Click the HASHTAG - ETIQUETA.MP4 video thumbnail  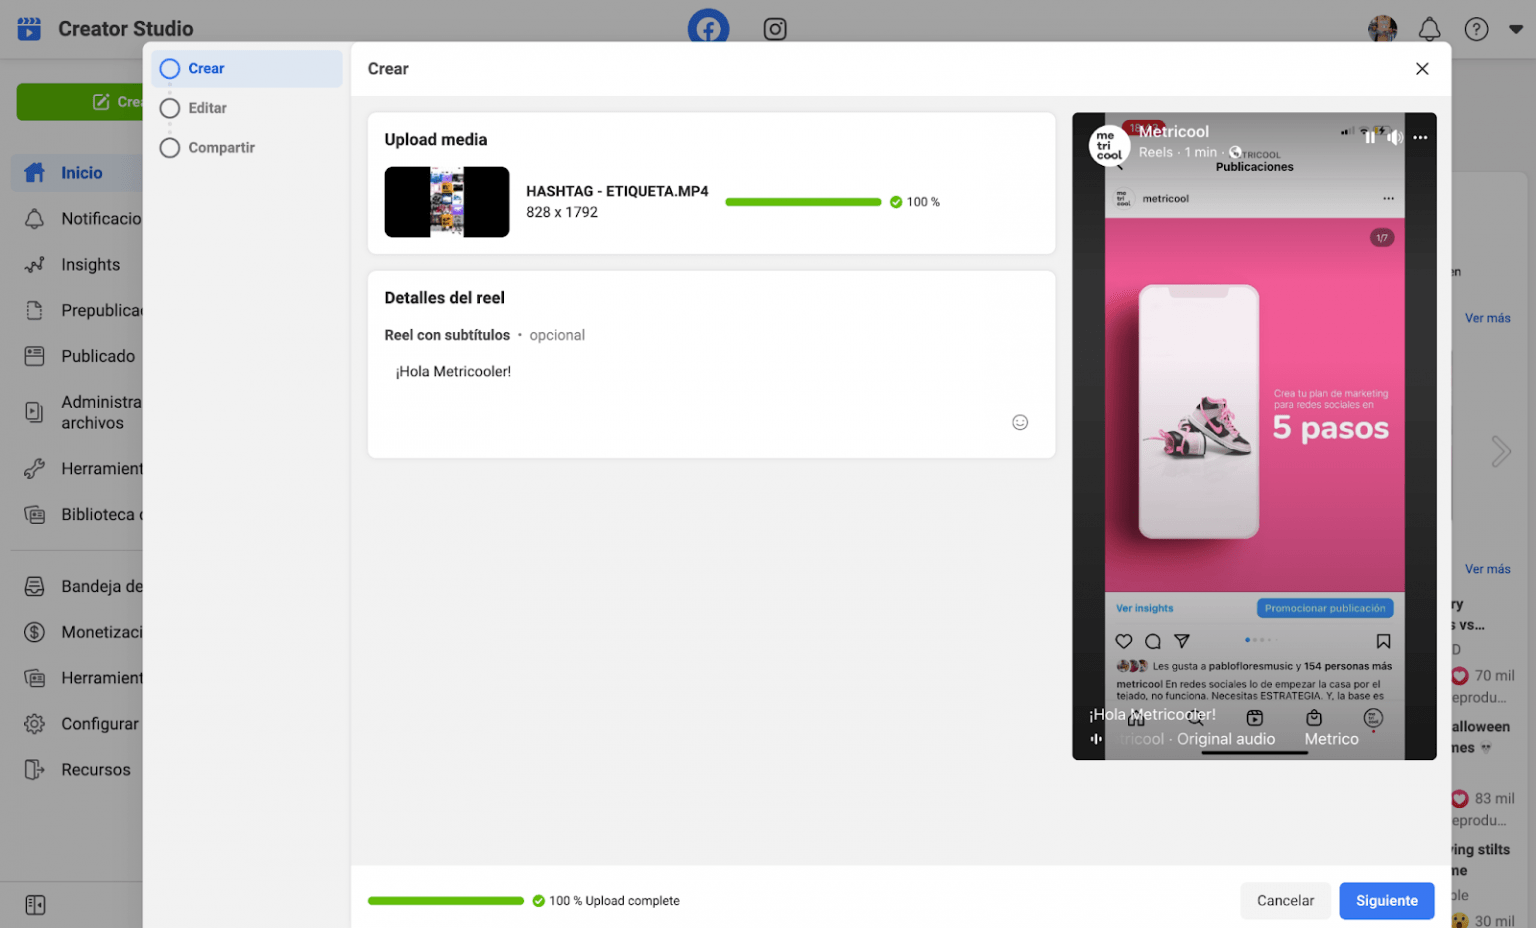point(447,202)
